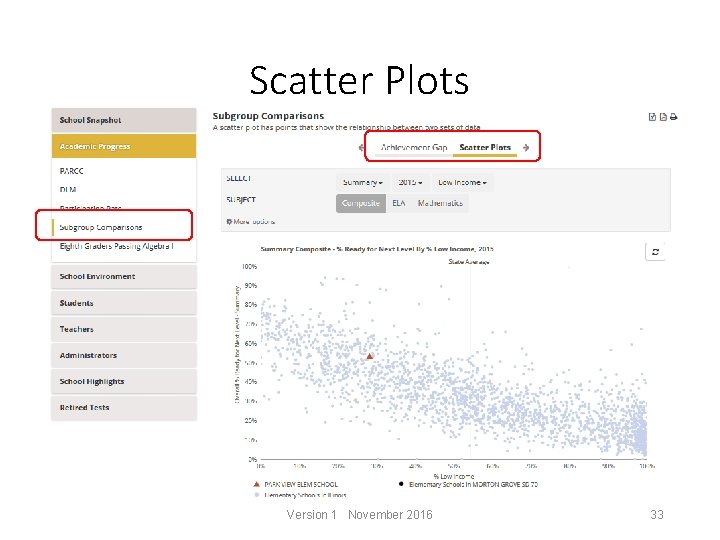Select the Mathematics subject toggle

(x=440, y=203)
